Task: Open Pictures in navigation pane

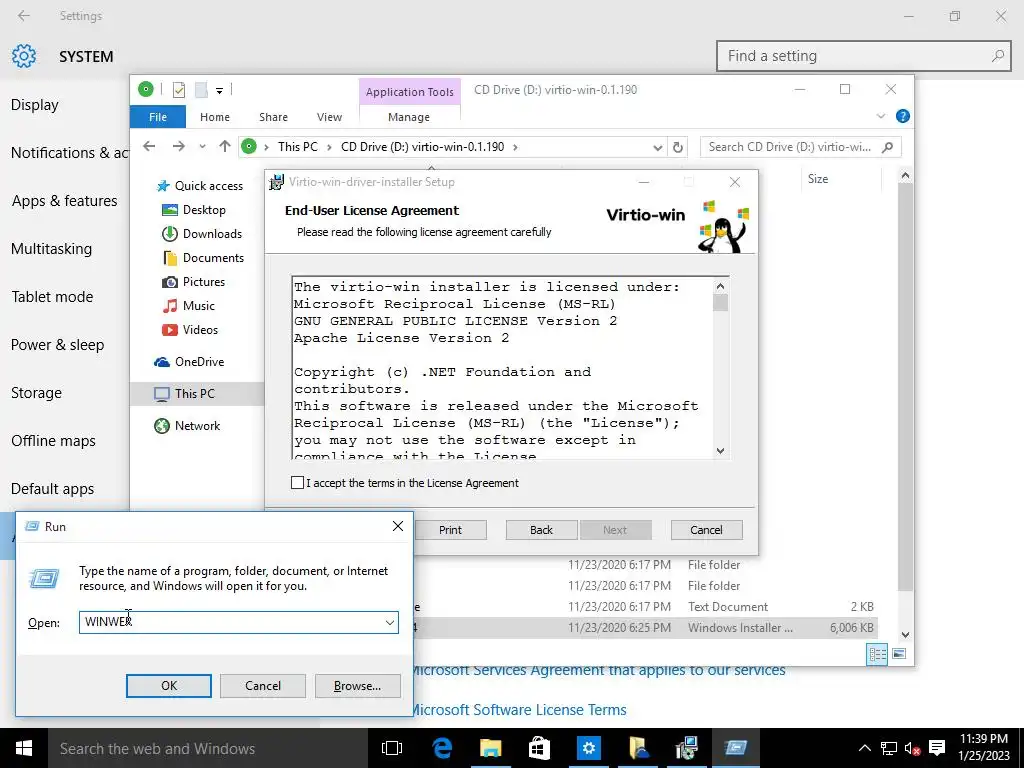Action: pyautogui.click(x=193, y=281)
